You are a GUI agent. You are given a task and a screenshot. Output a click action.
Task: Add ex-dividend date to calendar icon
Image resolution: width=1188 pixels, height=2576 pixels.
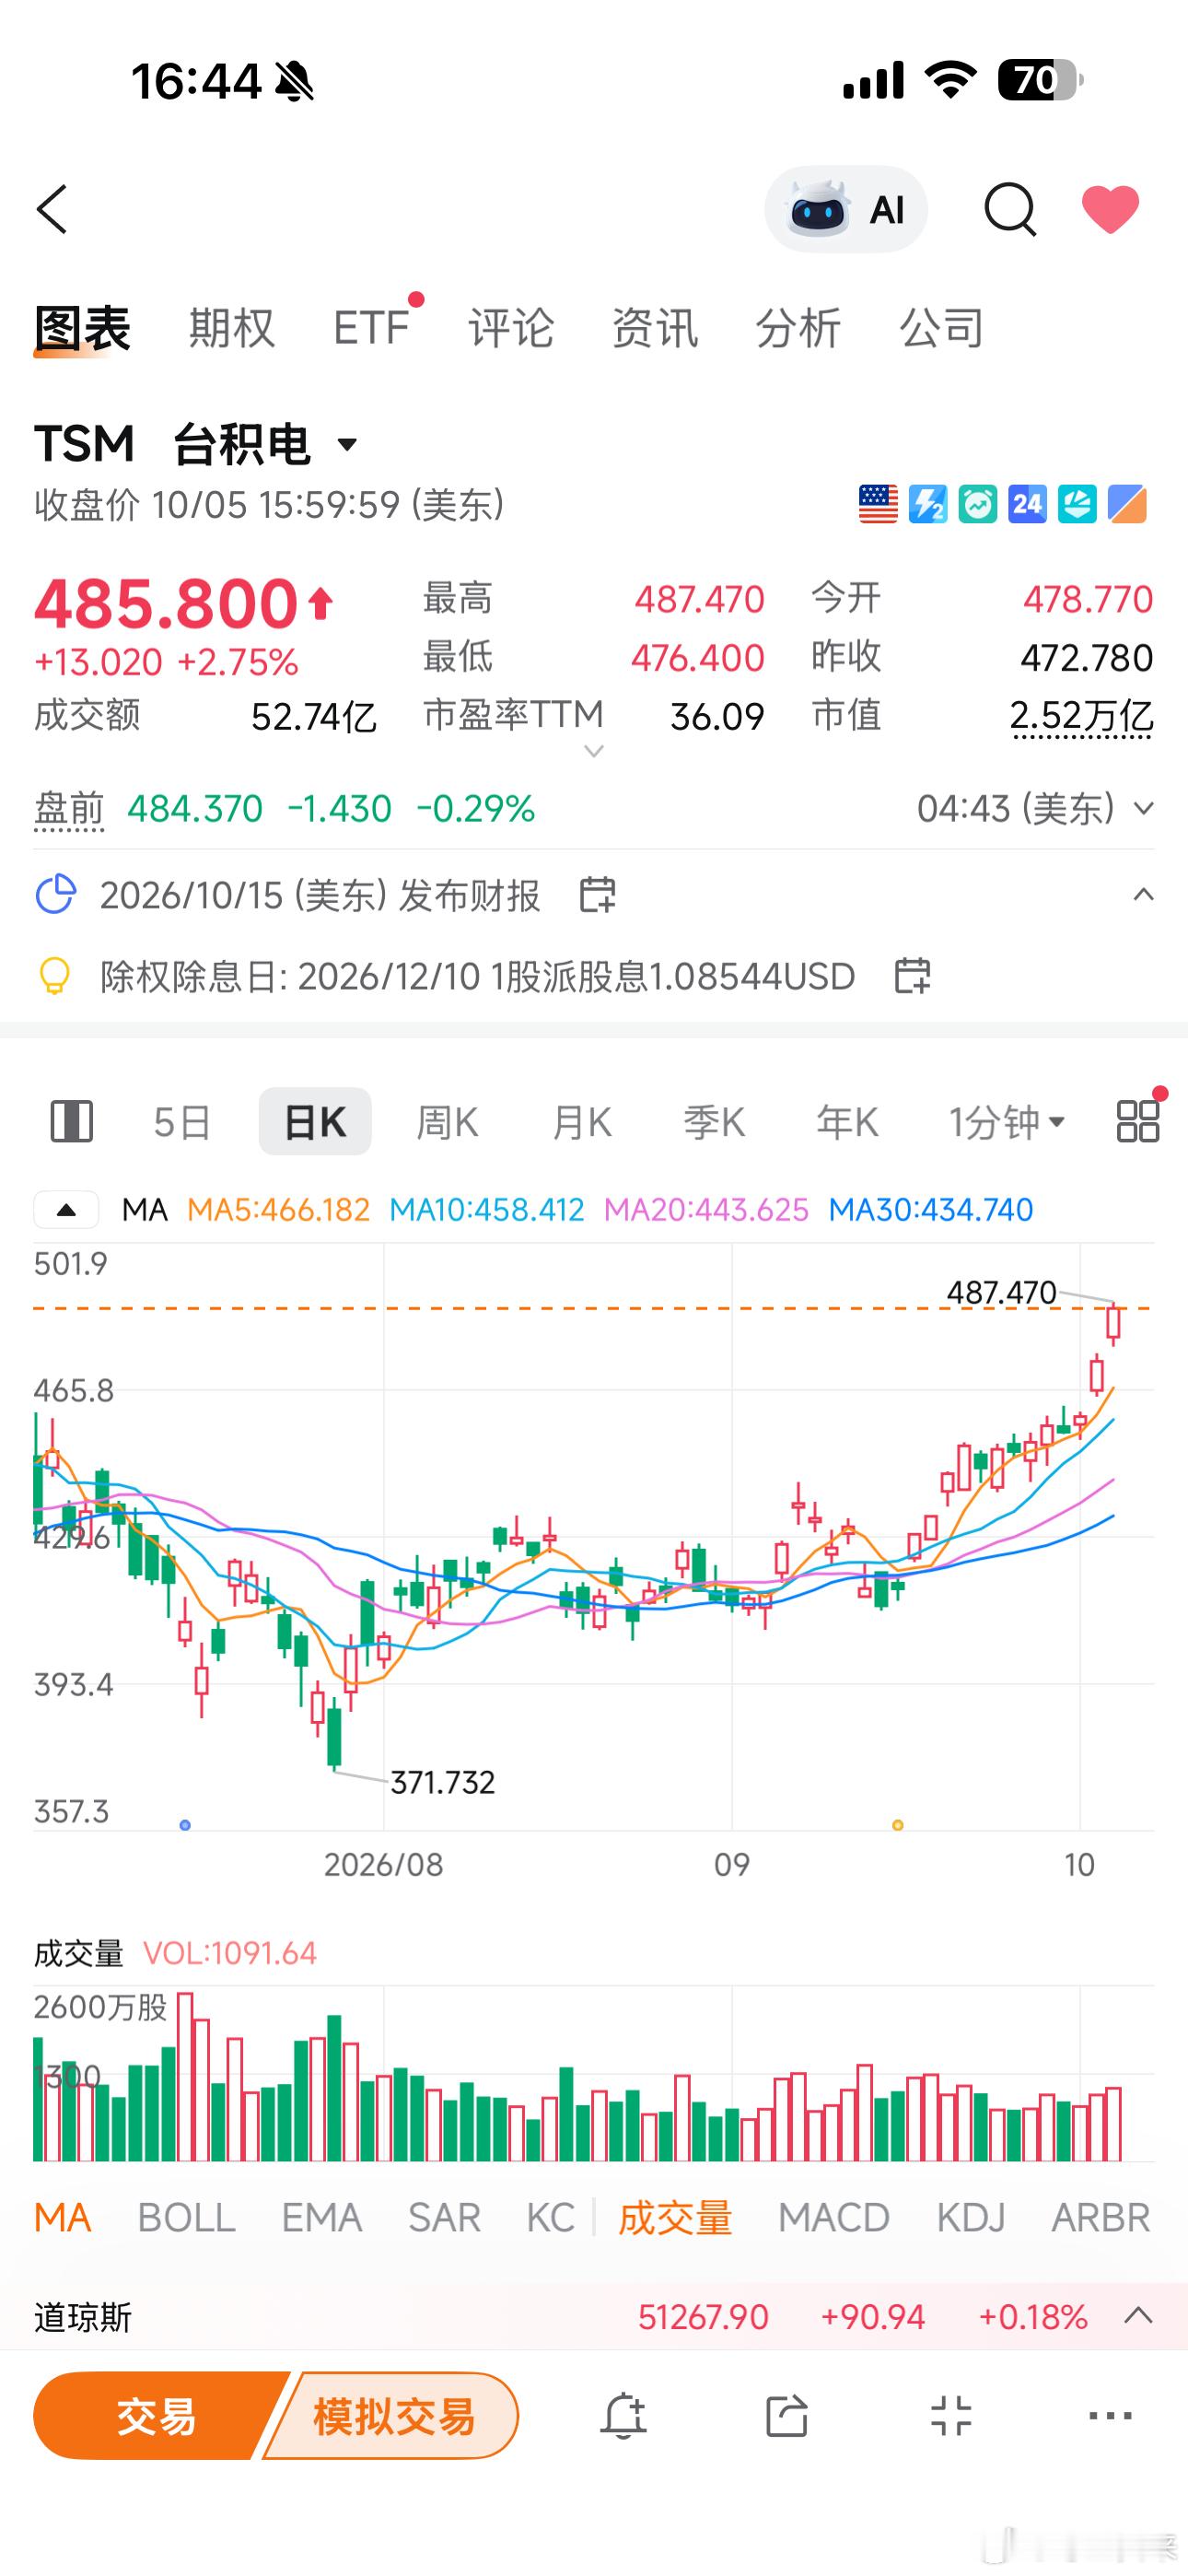pyautogui.click(x=912, y=975)
